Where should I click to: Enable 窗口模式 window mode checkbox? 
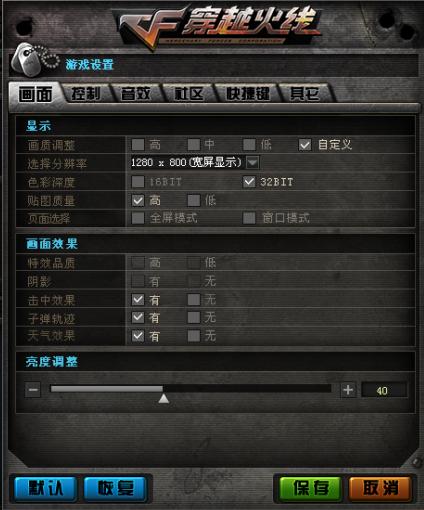(x=249, y=218)
